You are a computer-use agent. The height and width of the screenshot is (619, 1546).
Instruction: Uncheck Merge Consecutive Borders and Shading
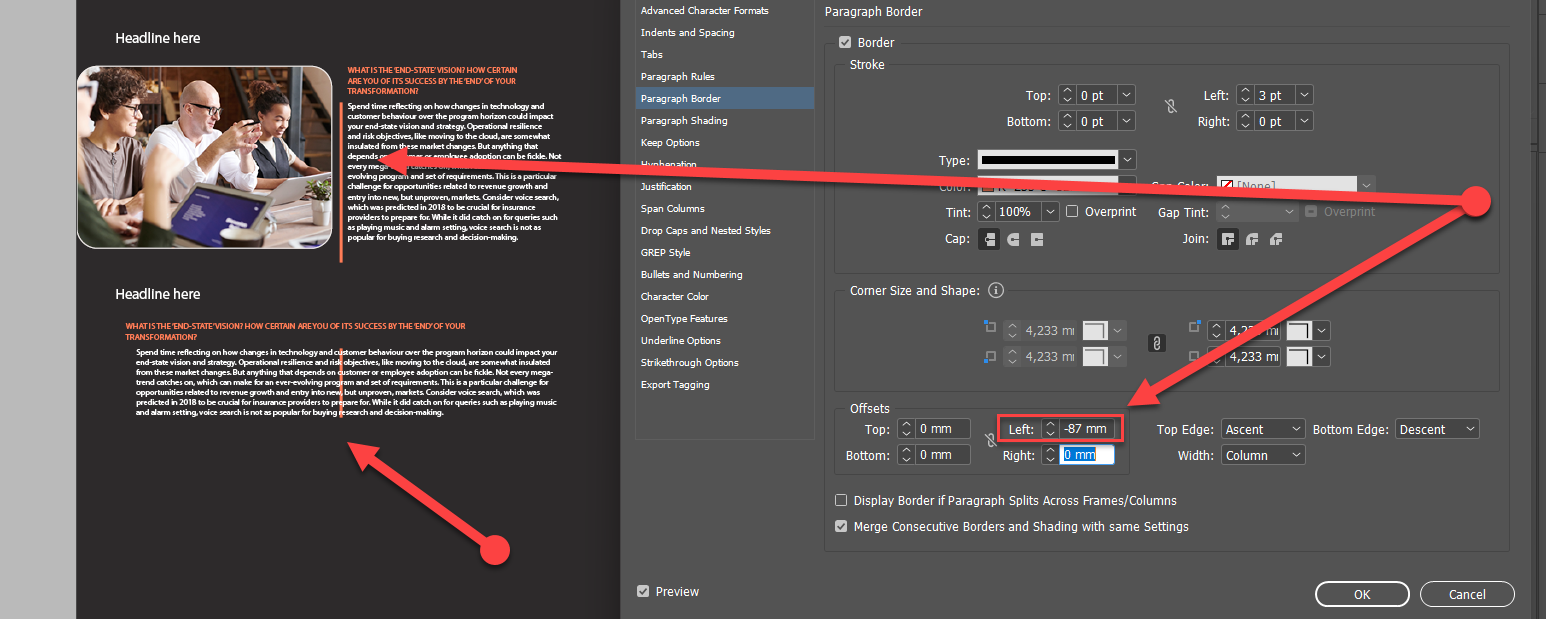(841, 526)
